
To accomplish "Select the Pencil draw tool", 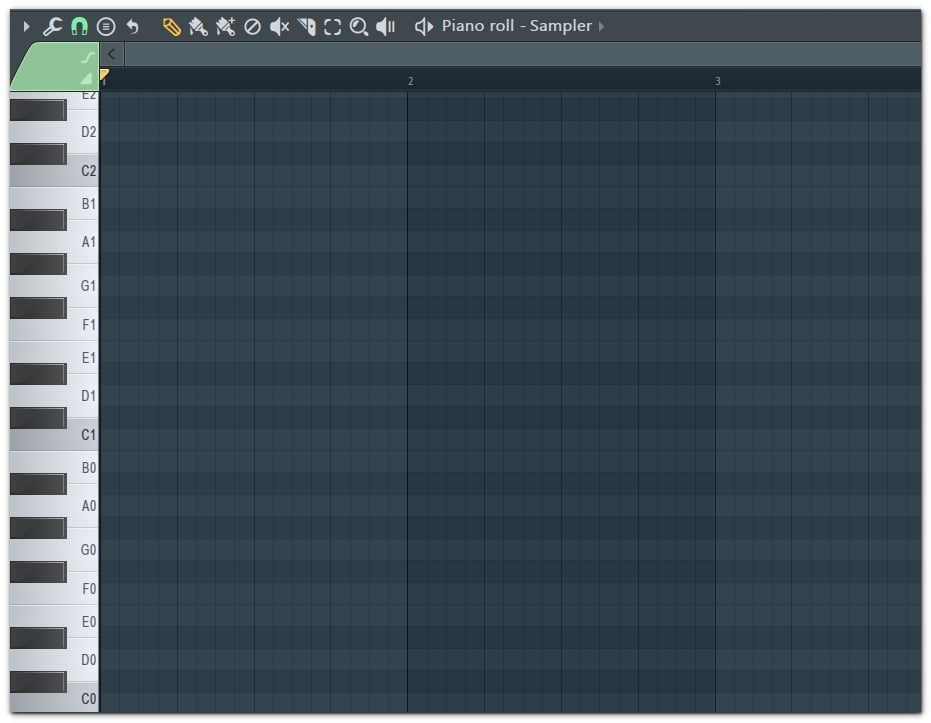I will (170, 26).
